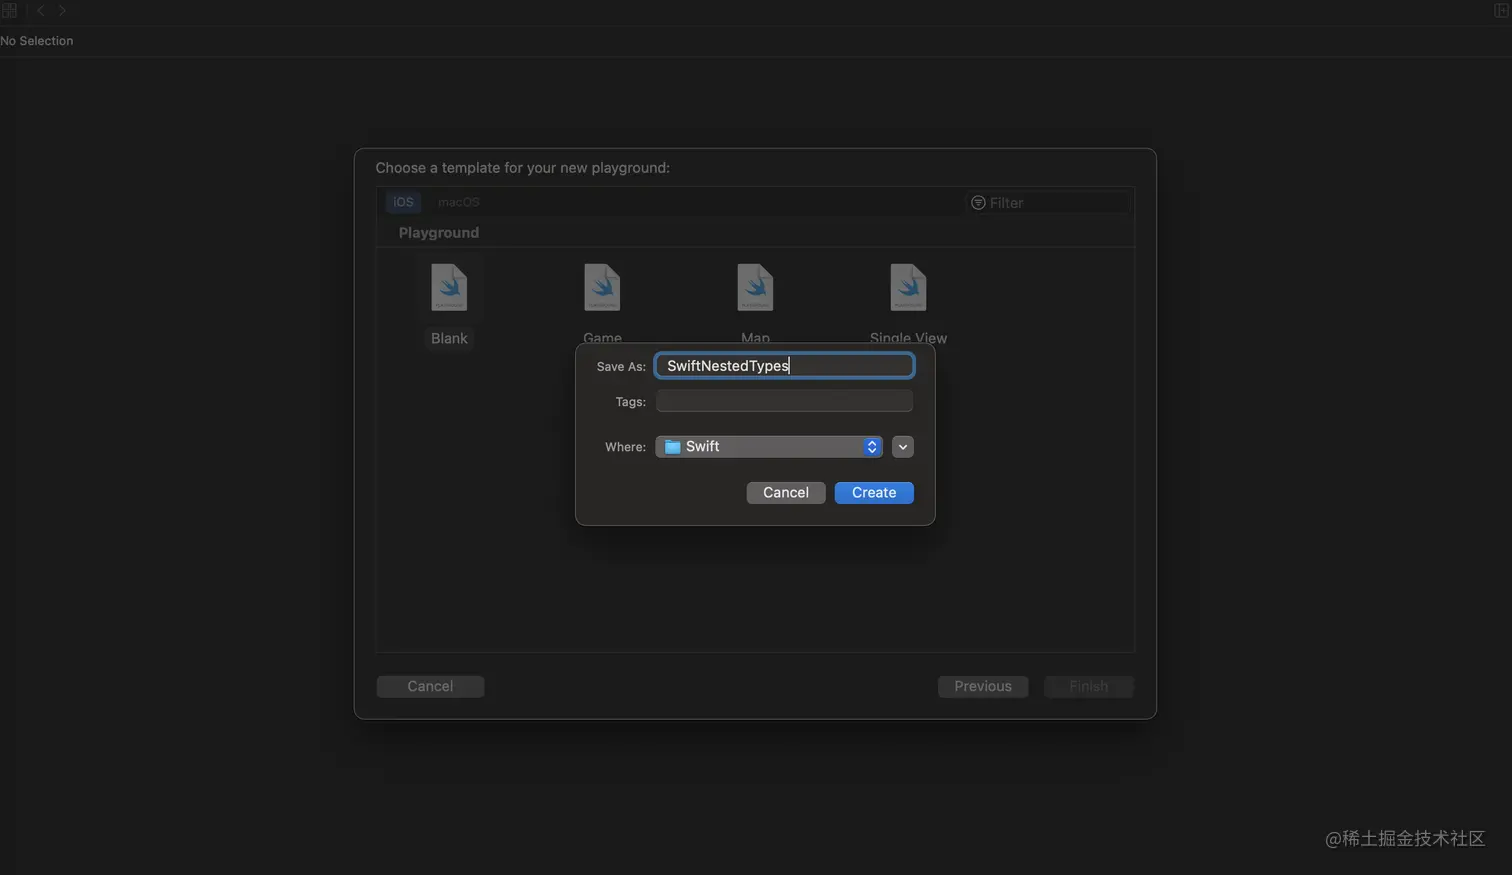Click into the Tags field
The image size is (1512, 875).
click(x=784, y=401)
